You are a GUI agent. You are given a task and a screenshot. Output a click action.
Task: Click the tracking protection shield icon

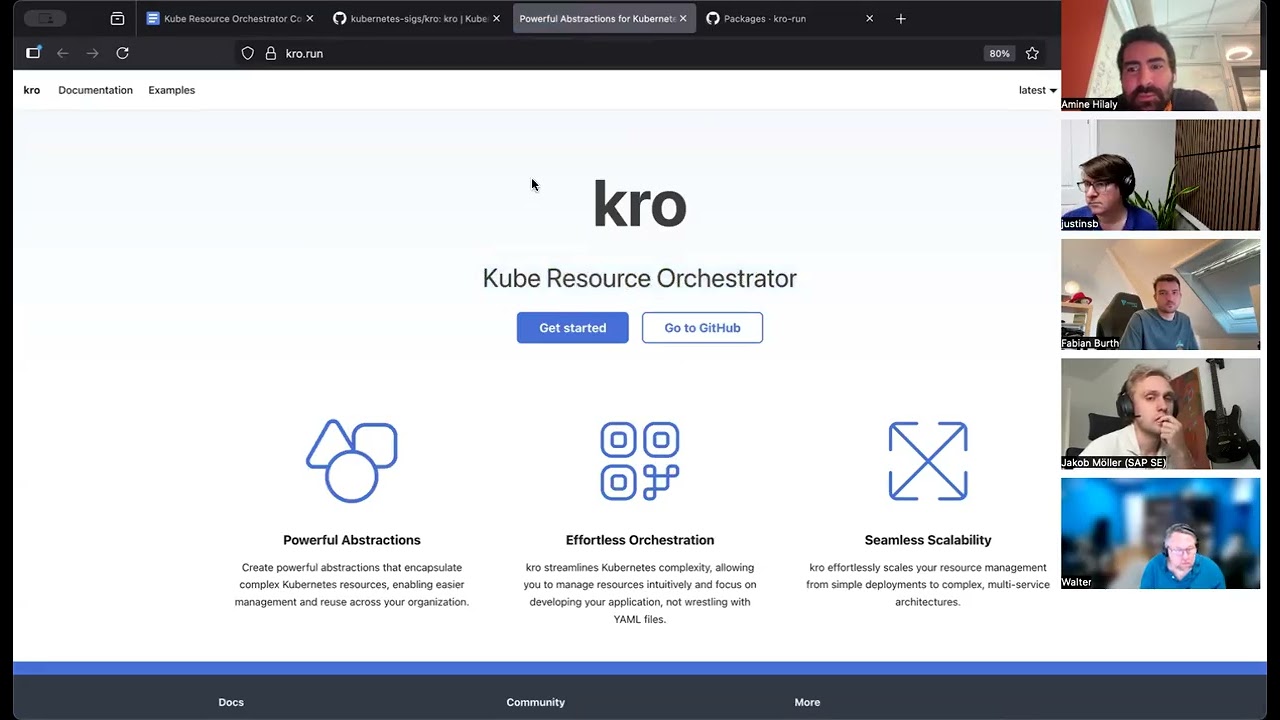pyautogui.click(x=248, y=53)
